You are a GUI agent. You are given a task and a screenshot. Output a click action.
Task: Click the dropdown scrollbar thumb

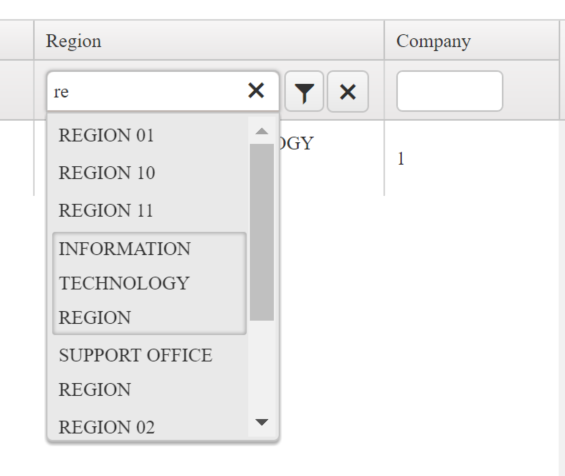point(262,232)
